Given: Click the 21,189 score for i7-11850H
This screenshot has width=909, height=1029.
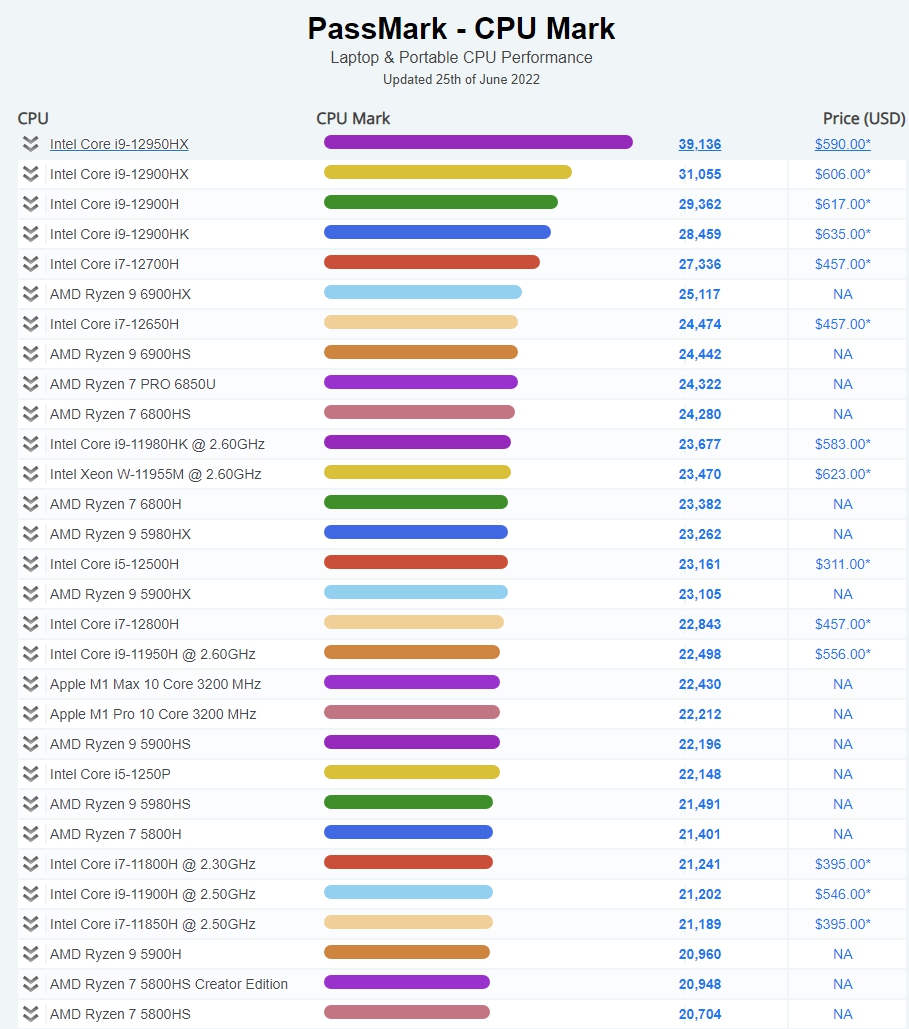Looking at the screenshot, I should click(700, 925).
